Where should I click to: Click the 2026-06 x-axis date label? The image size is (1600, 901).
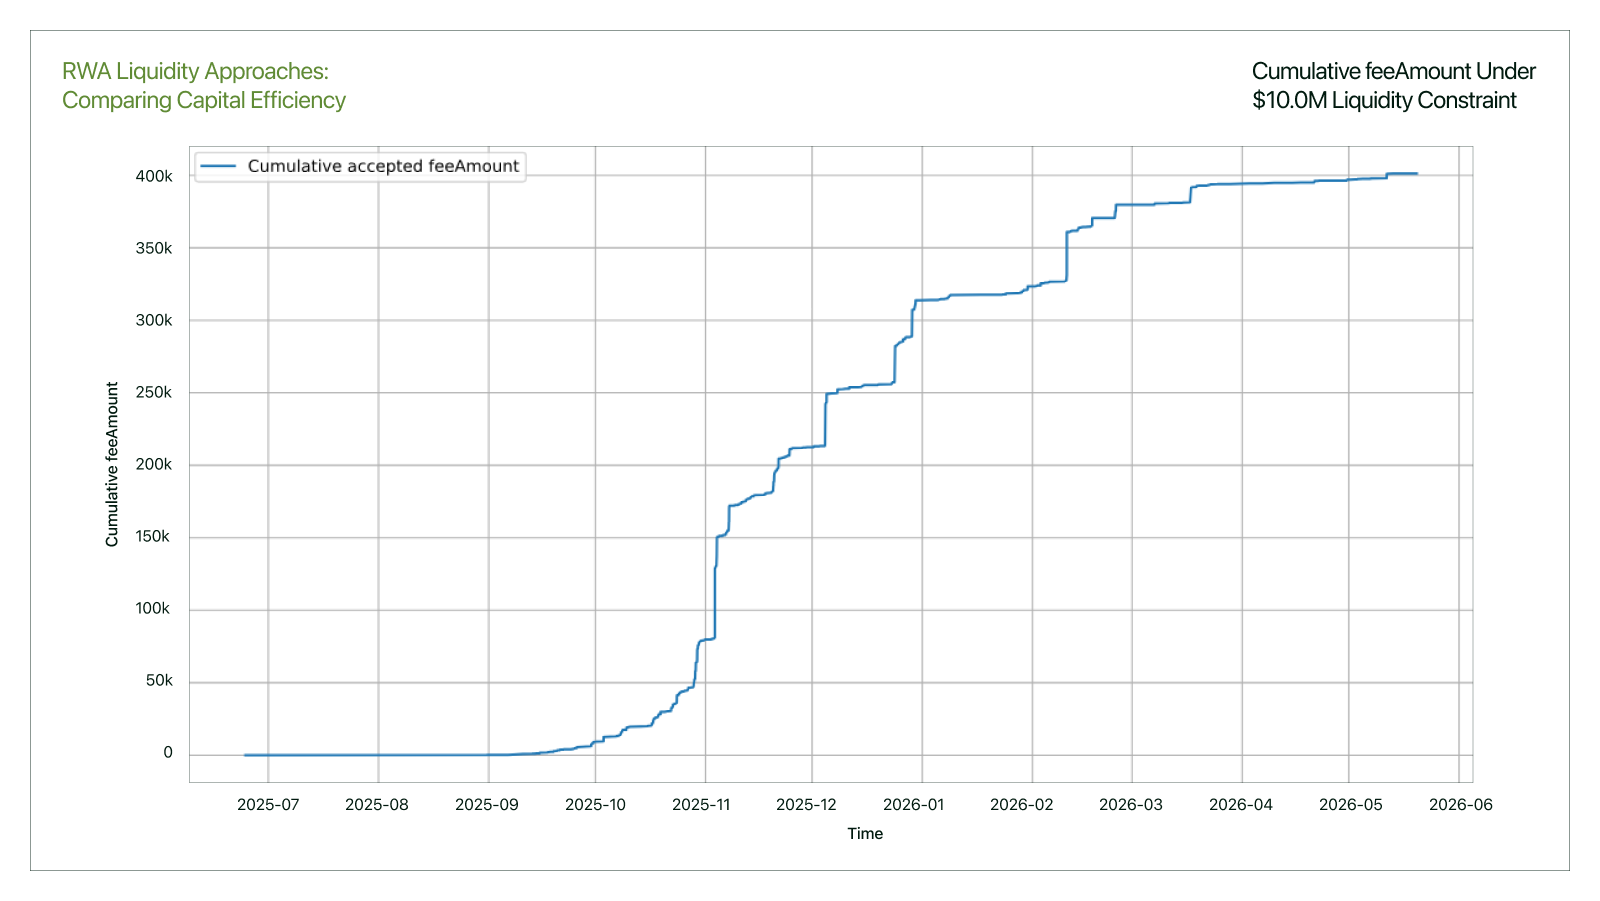click(x=1461, y=805)
